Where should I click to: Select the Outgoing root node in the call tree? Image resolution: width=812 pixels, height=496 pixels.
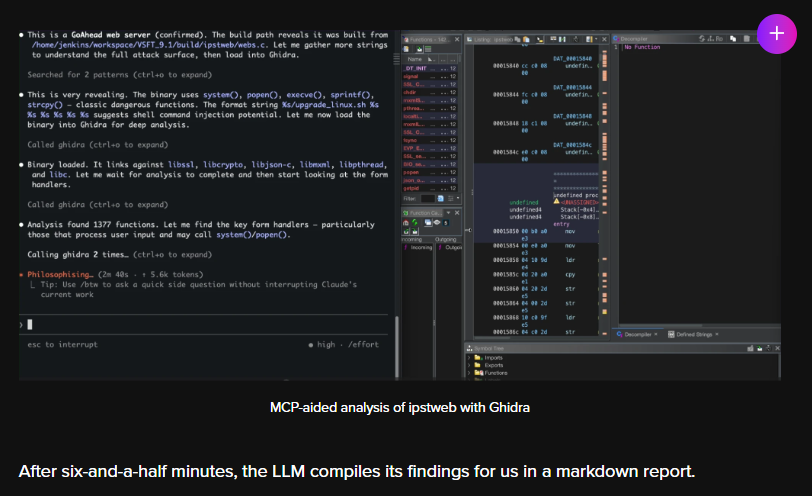point(450,247)
